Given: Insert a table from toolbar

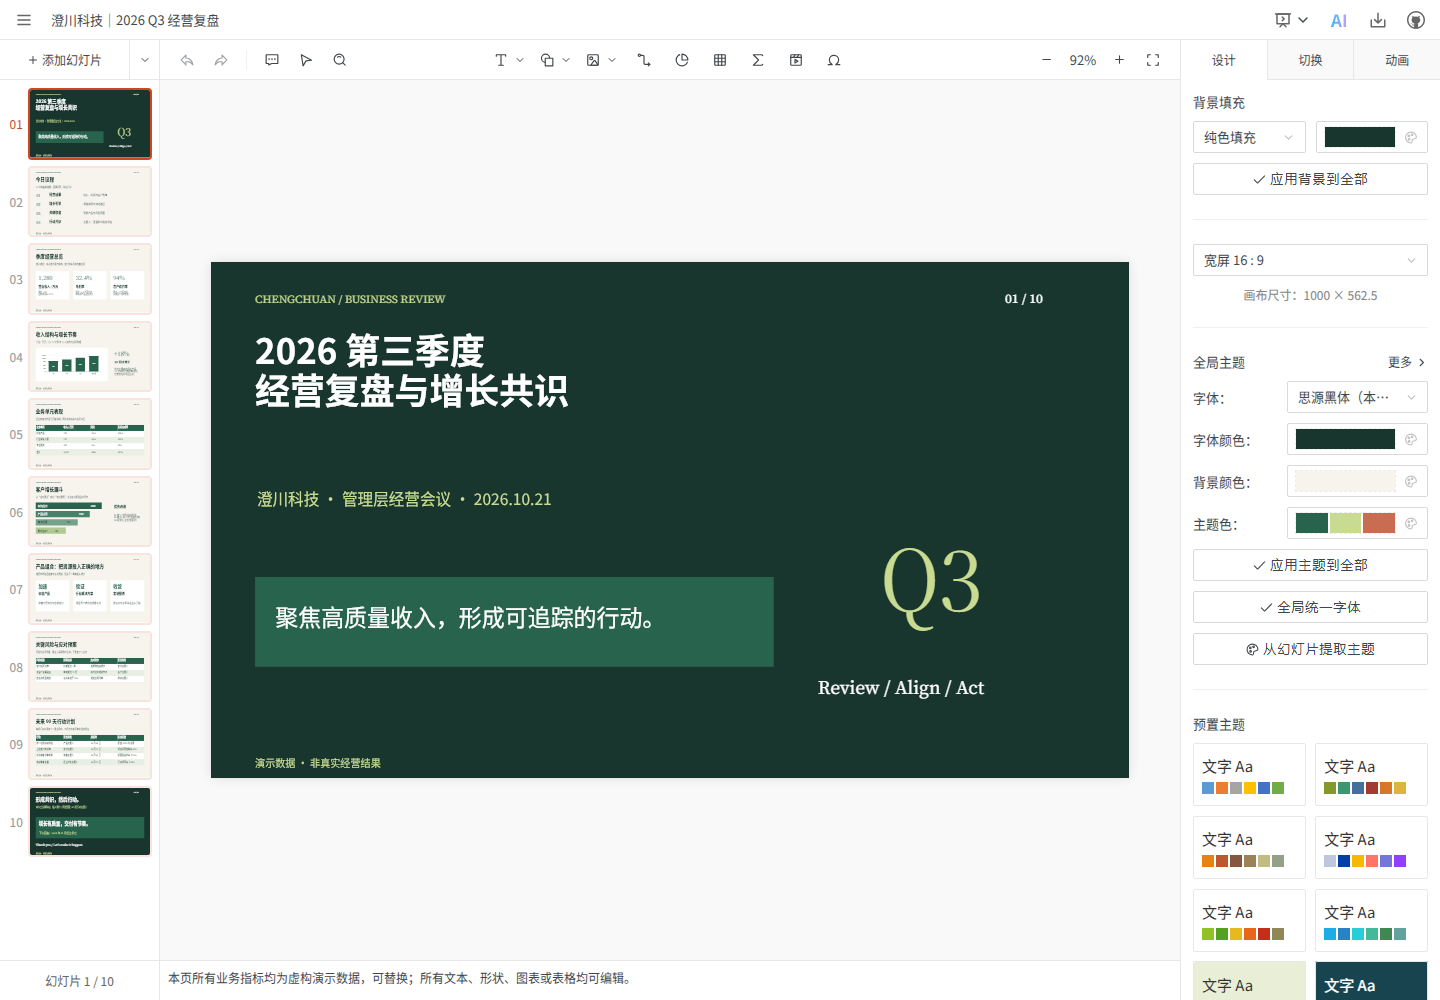Looking at the screenshot, I should click(x=720, y=60).
